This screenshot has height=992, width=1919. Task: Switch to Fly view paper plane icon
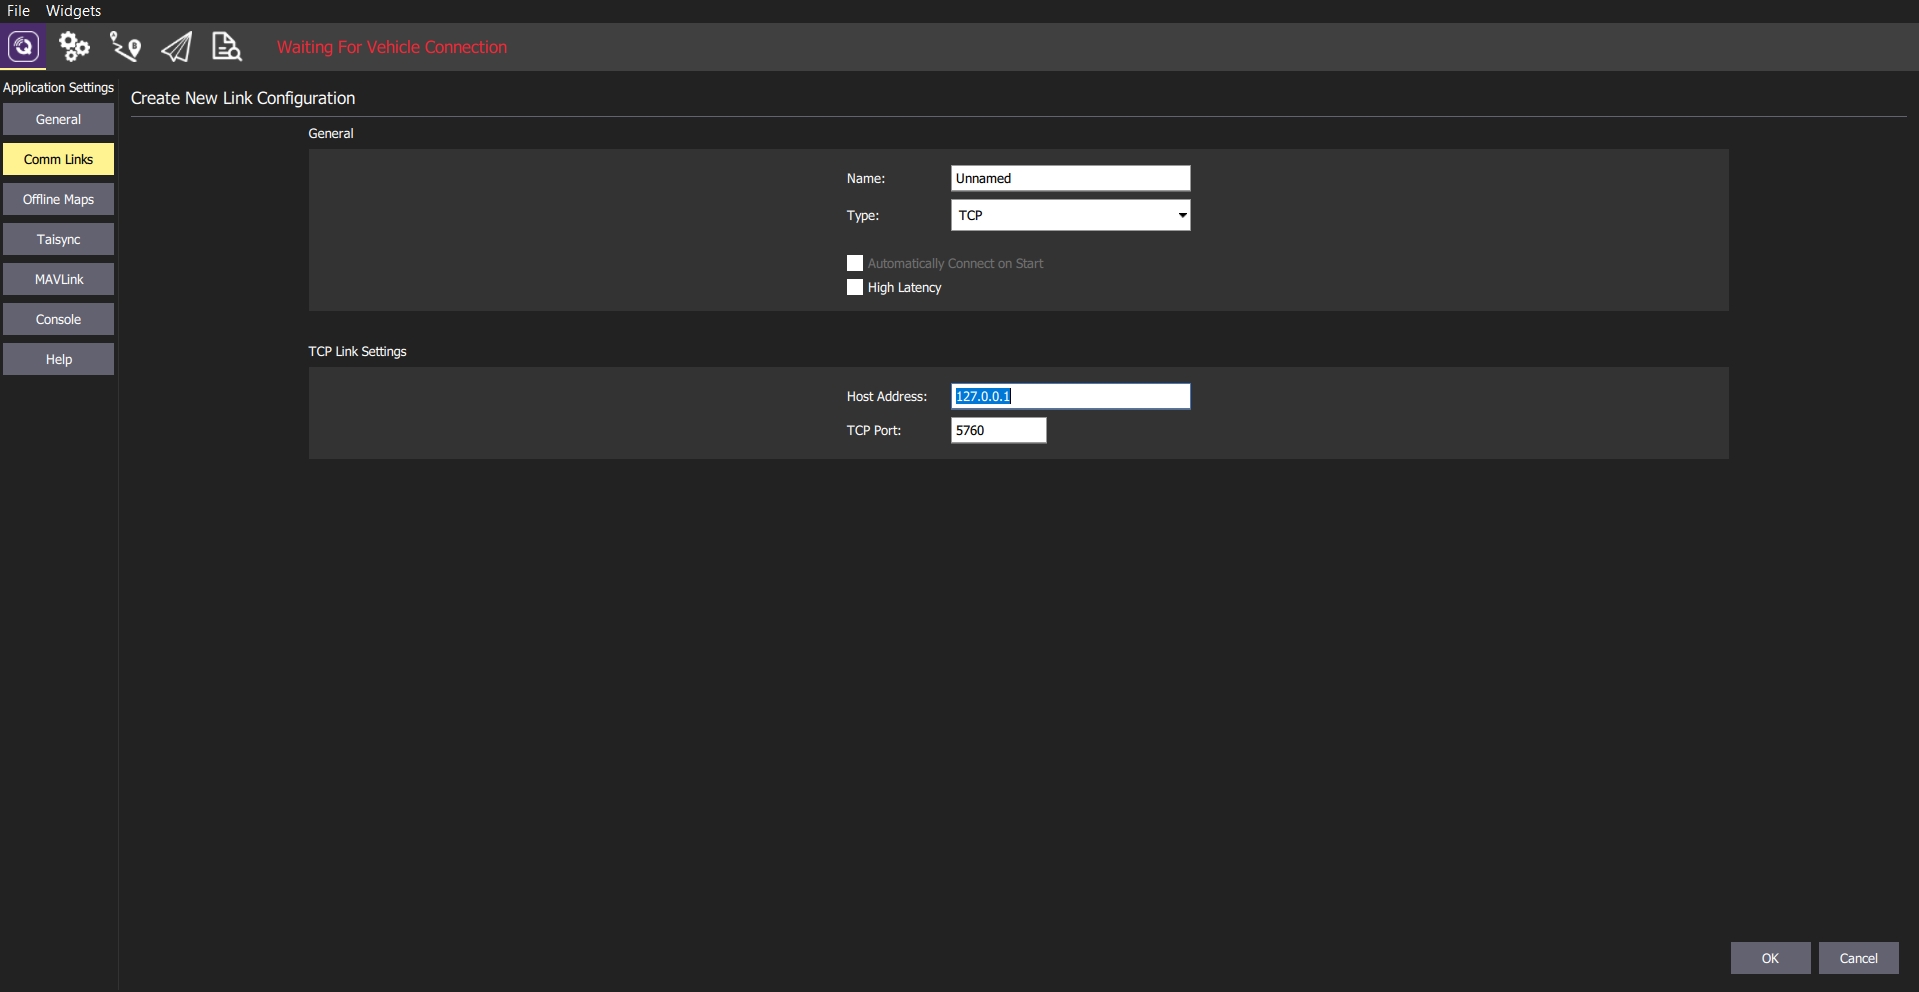pos(176,47)
